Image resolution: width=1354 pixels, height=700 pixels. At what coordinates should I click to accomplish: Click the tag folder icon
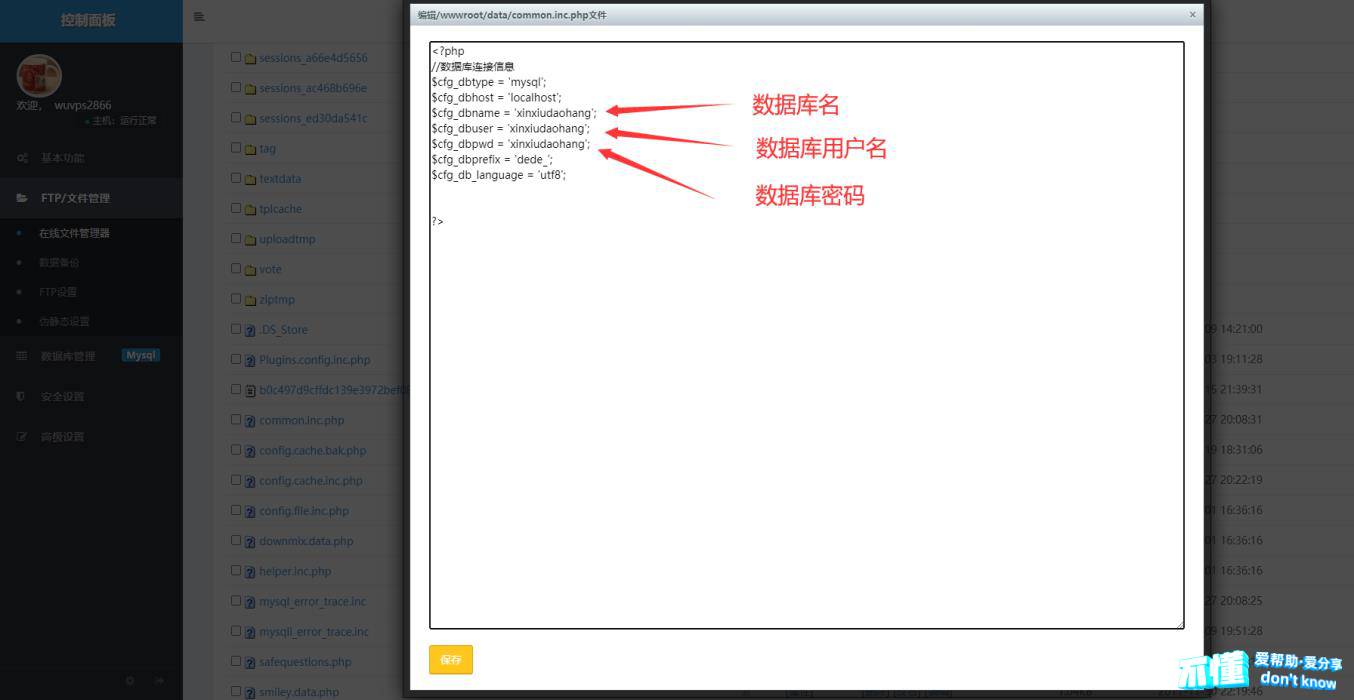pos(250,149)
